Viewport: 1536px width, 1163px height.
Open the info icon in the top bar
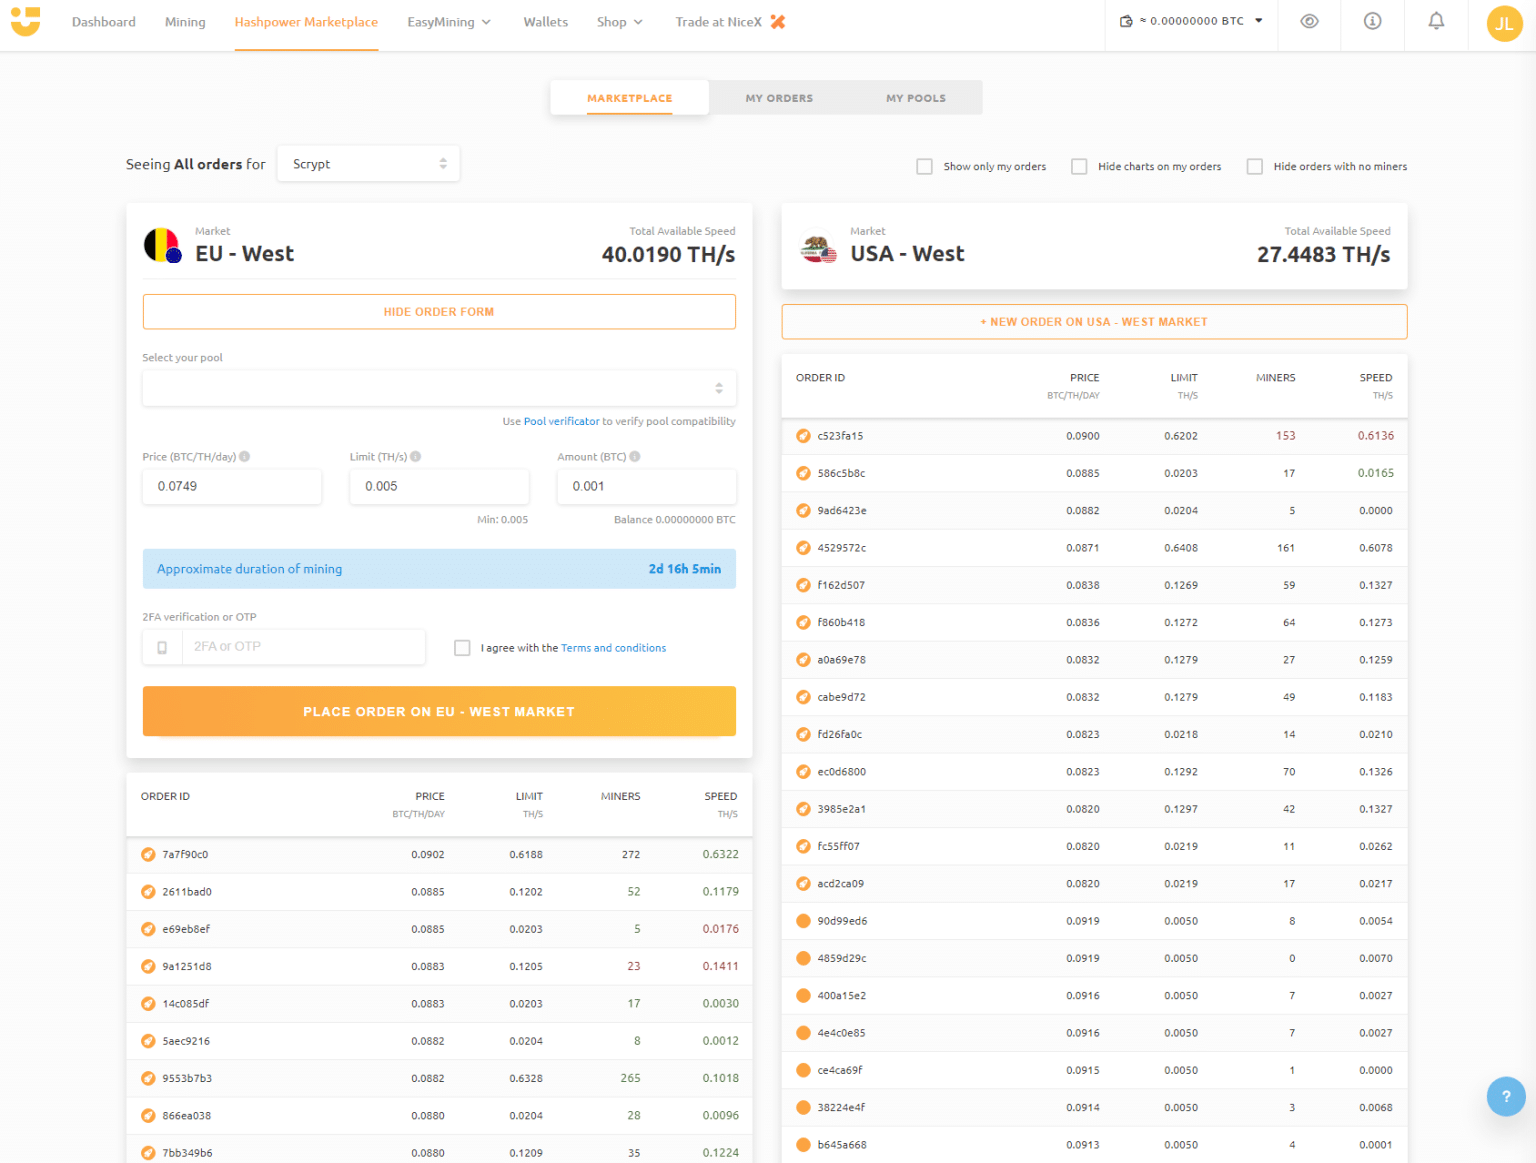pyautogui.click(x=1371, y=21)
